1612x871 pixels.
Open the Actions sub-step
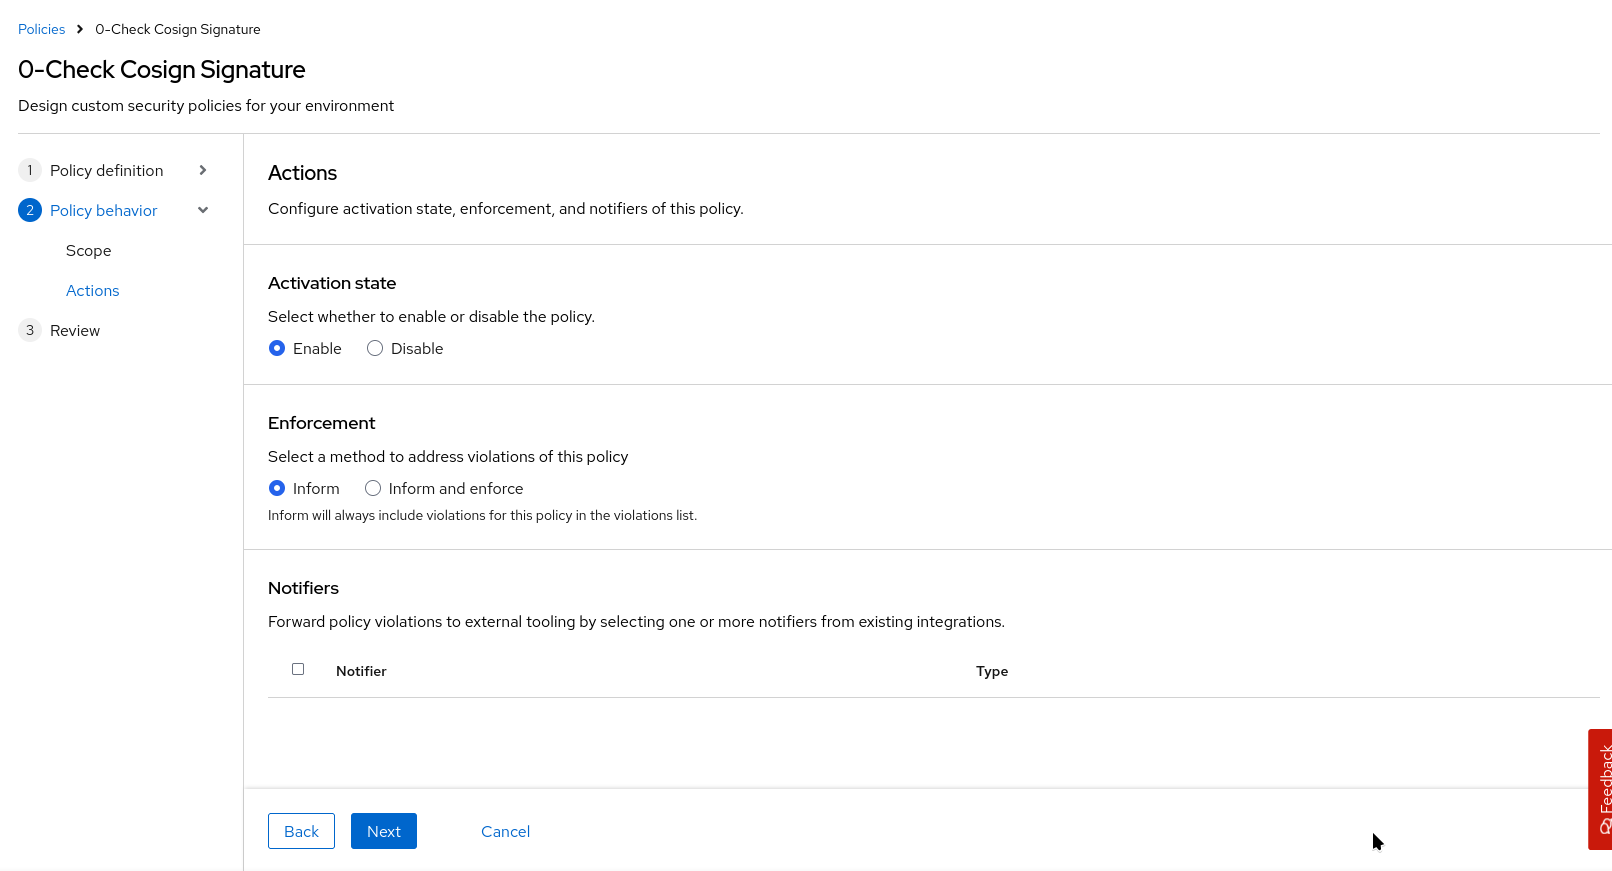92,290
